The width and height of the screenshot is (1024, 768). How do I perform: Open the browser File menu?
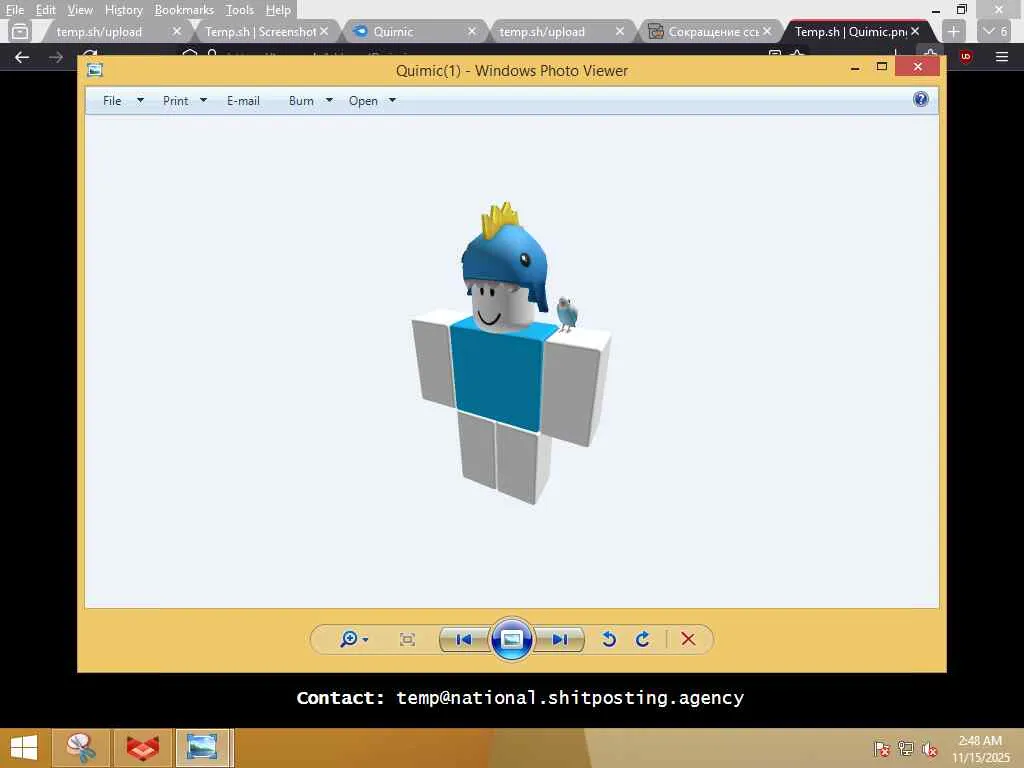14,10
